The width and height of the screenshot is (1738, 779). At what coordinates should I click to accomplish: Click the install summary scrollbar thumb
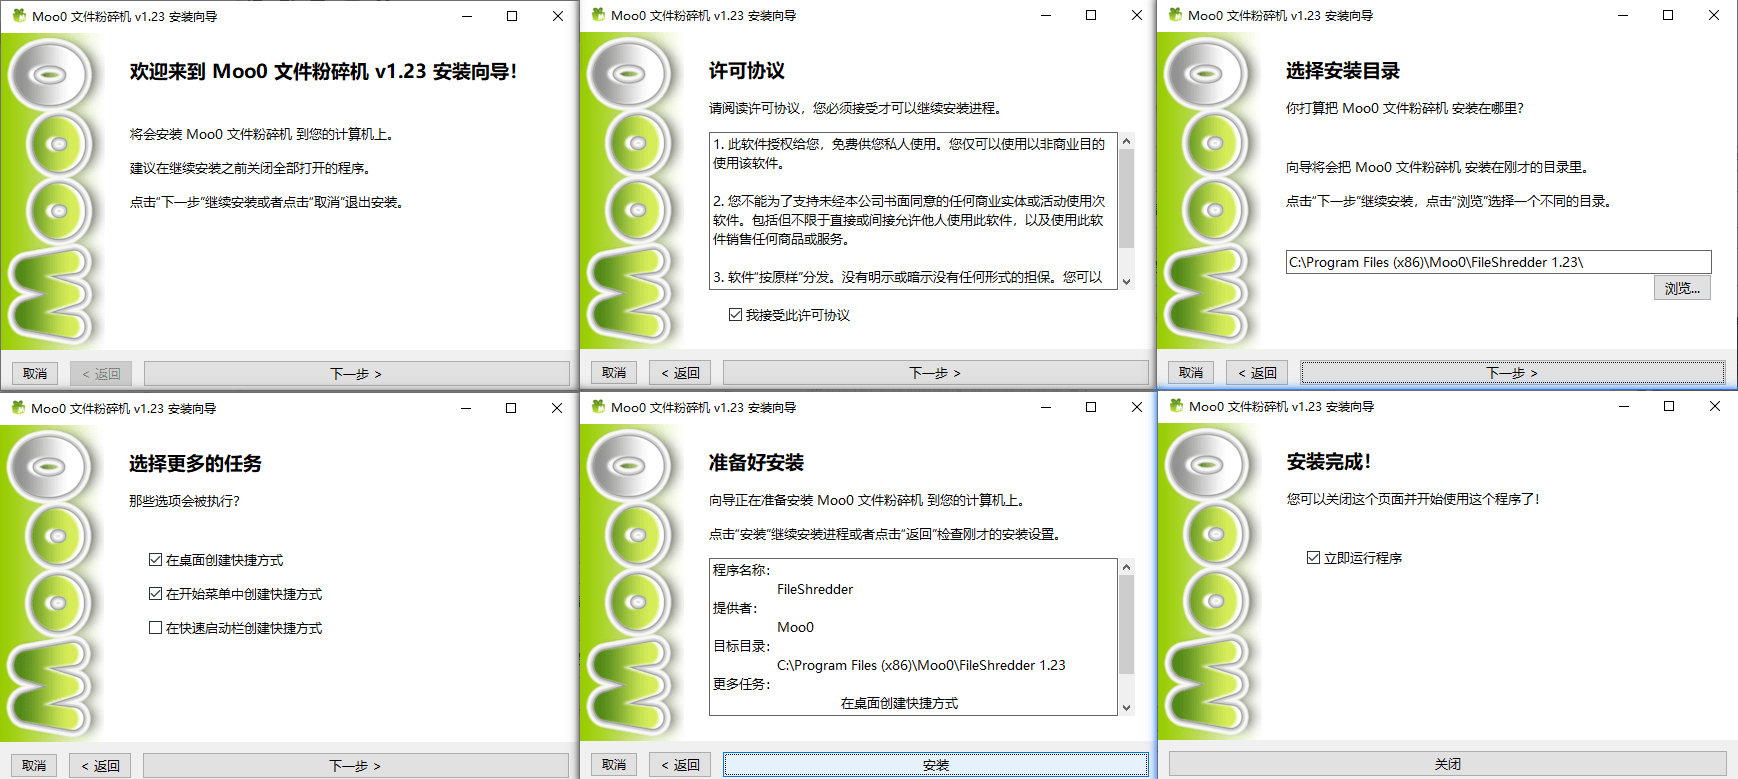point(1126,625)
